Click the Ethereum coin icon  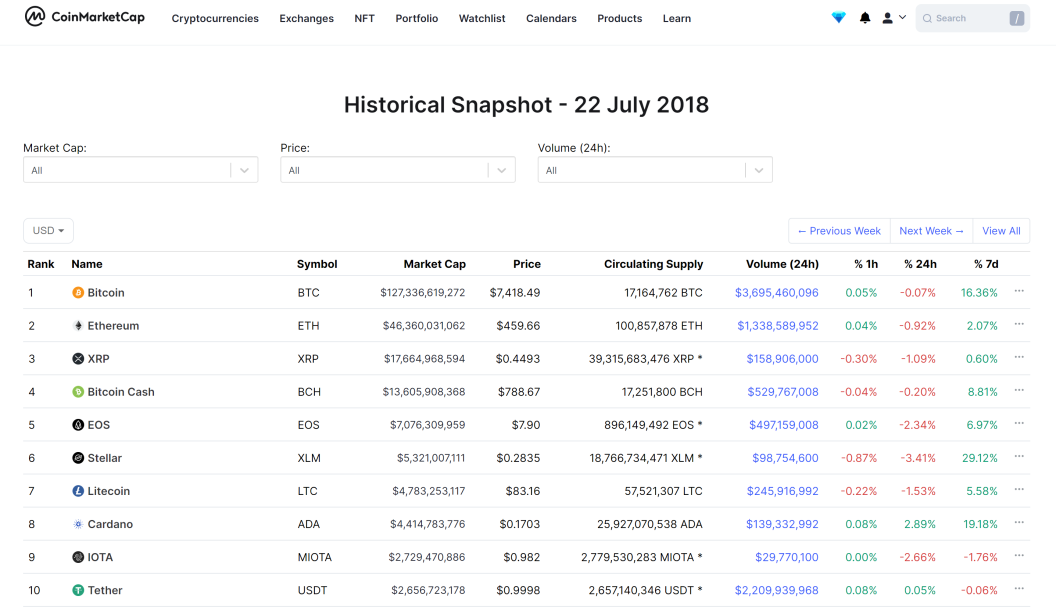pyautogui.click(x=78, y=326)
